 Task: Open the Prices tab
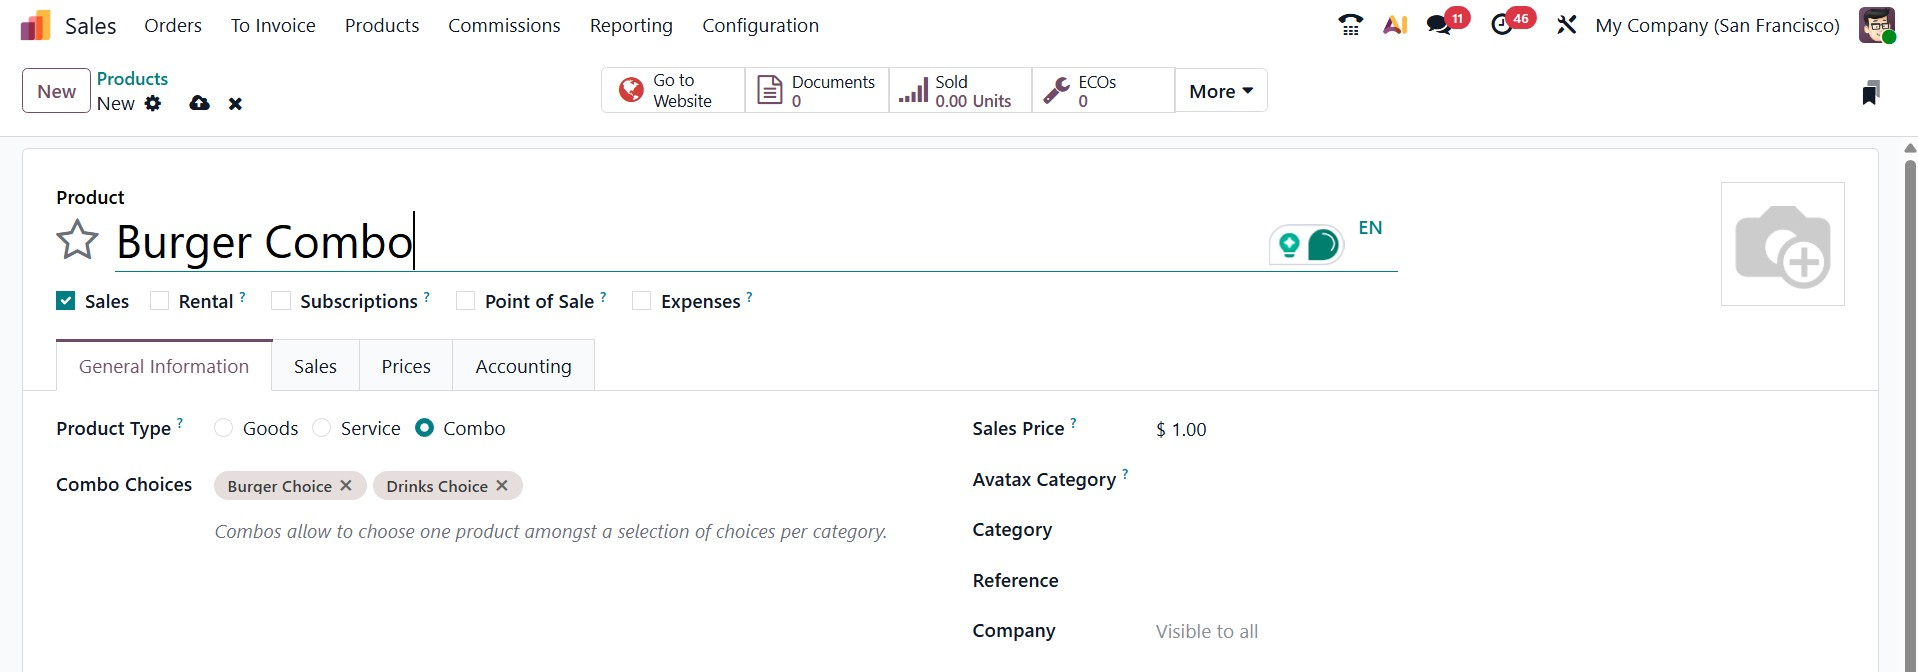406,366
